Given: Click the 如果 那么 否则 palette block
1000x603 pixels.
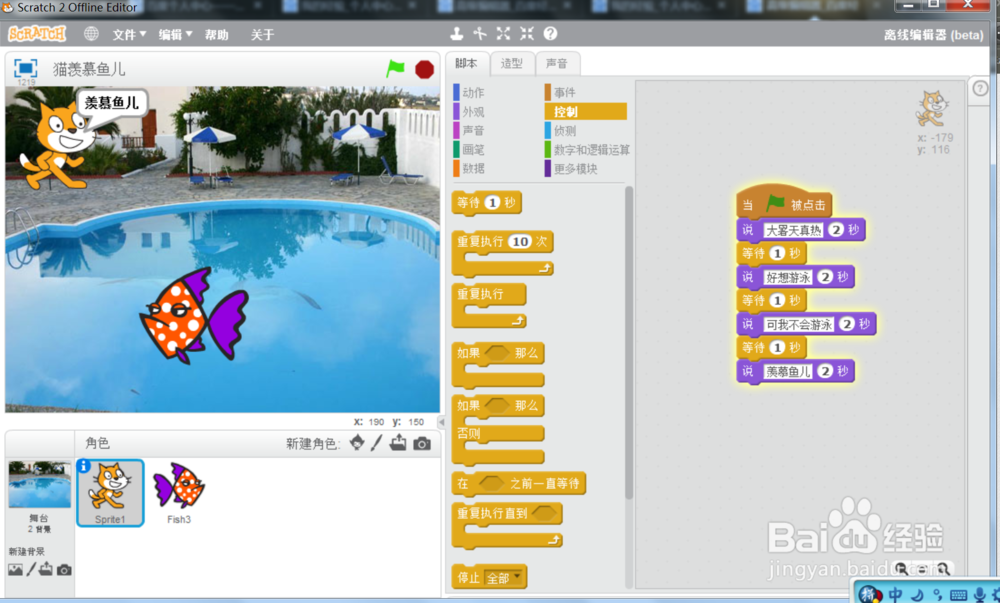Looking at the screenshot, I should (498, 430).
